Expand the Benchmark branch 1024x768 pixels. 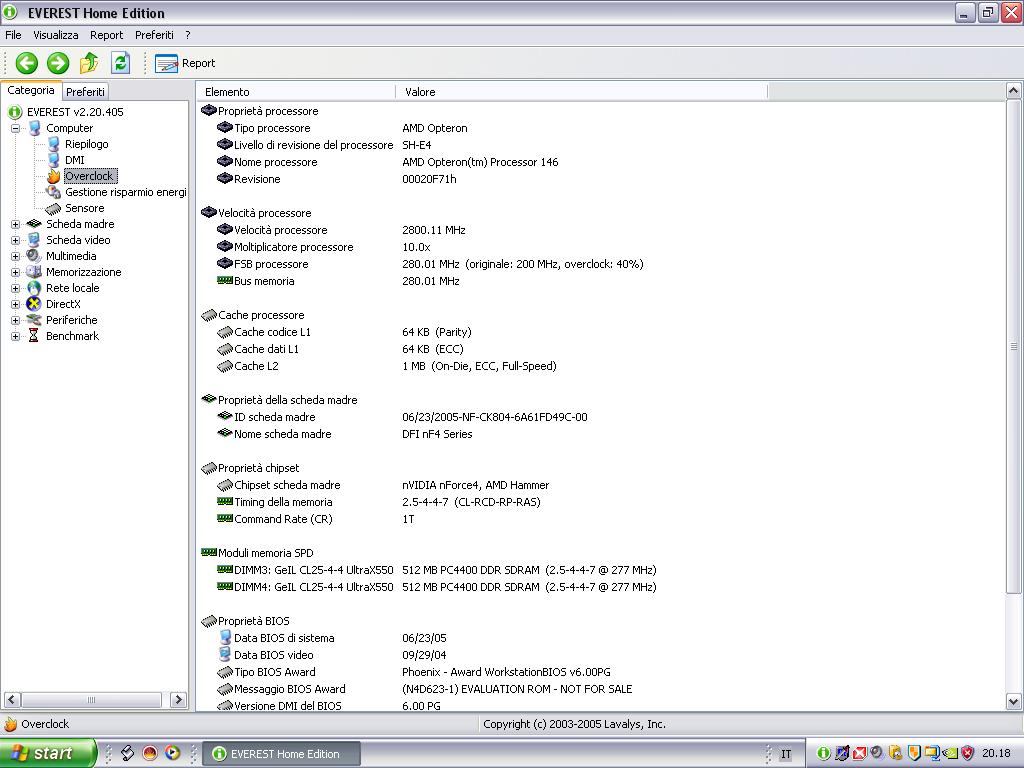coord(16,336)
